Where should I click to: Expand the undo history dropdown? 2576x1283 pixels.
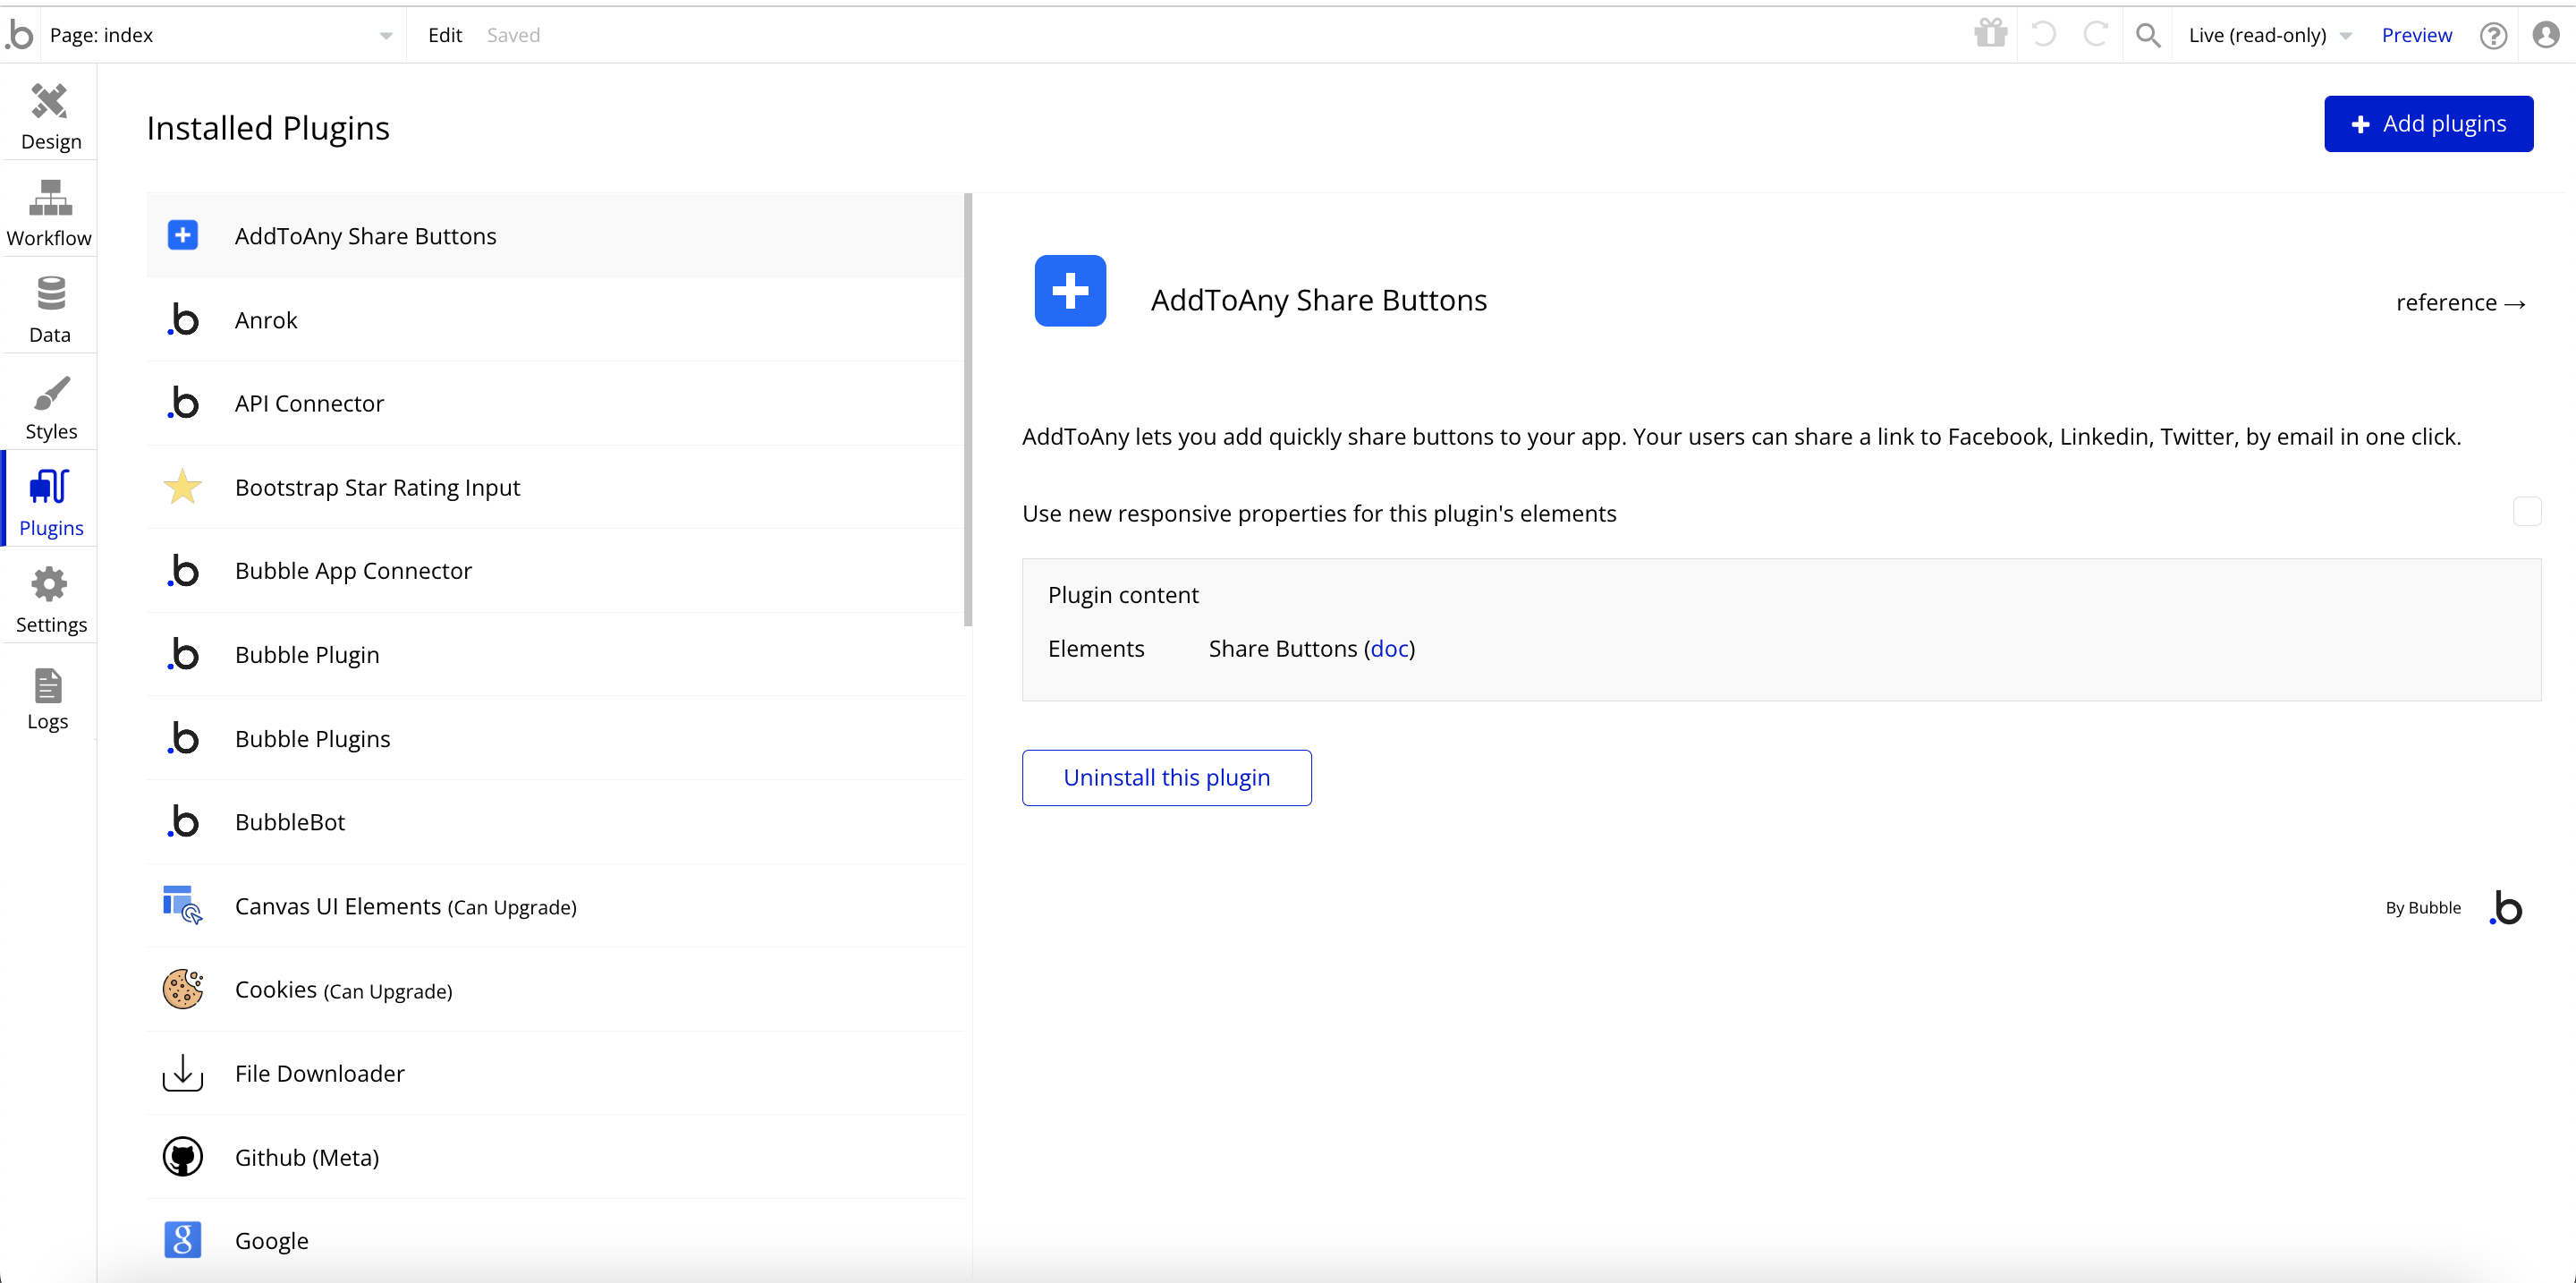point(2047,33)
